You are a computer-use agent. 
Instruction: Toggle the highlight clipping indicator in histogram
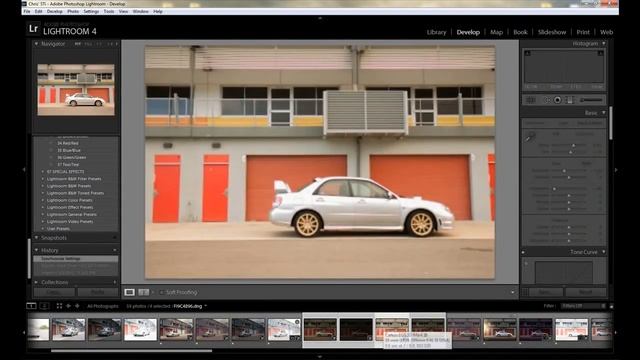tap(600, 53)
